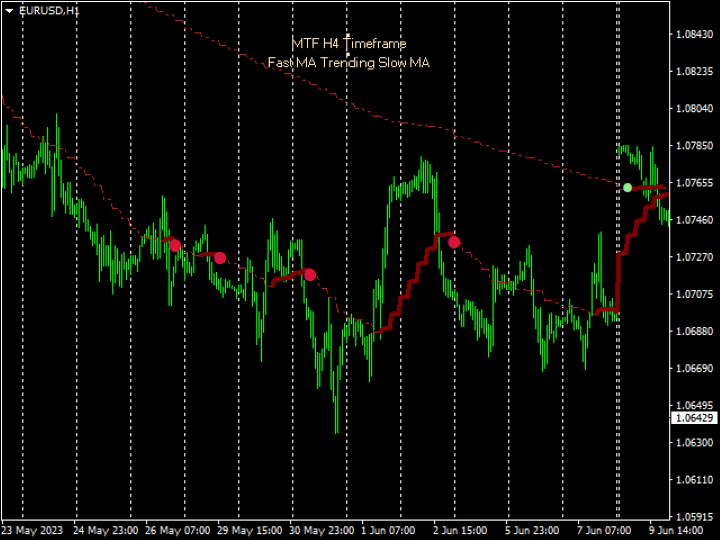
Task: Click the 29 May 15:00 time label
Action: click(250, 531)
